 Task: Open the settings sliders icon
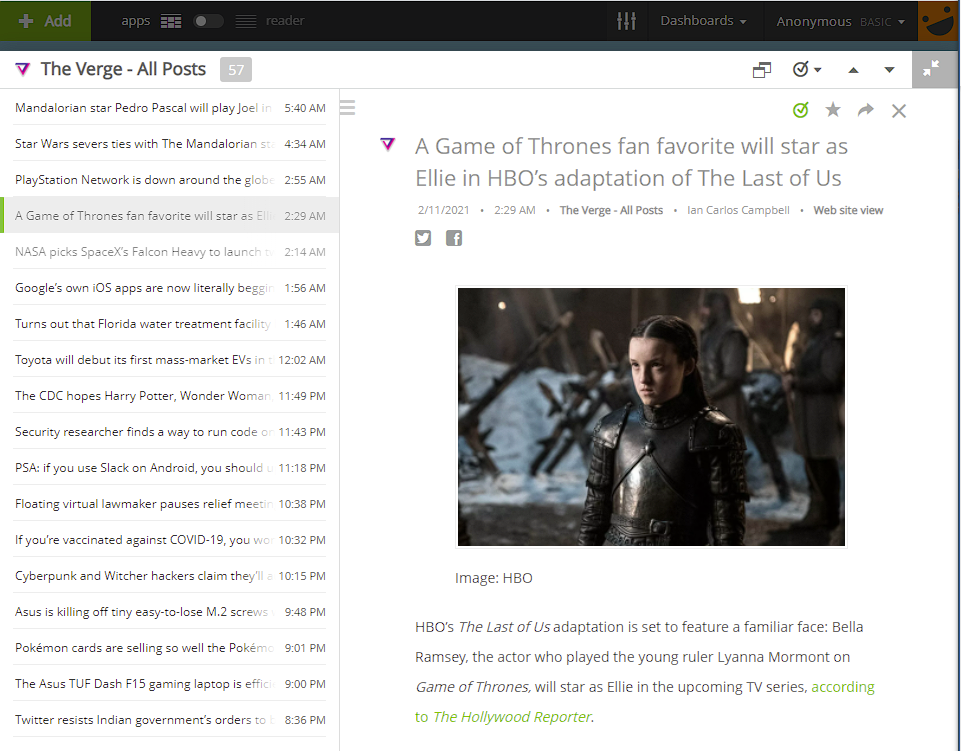[x=626, y=21]
